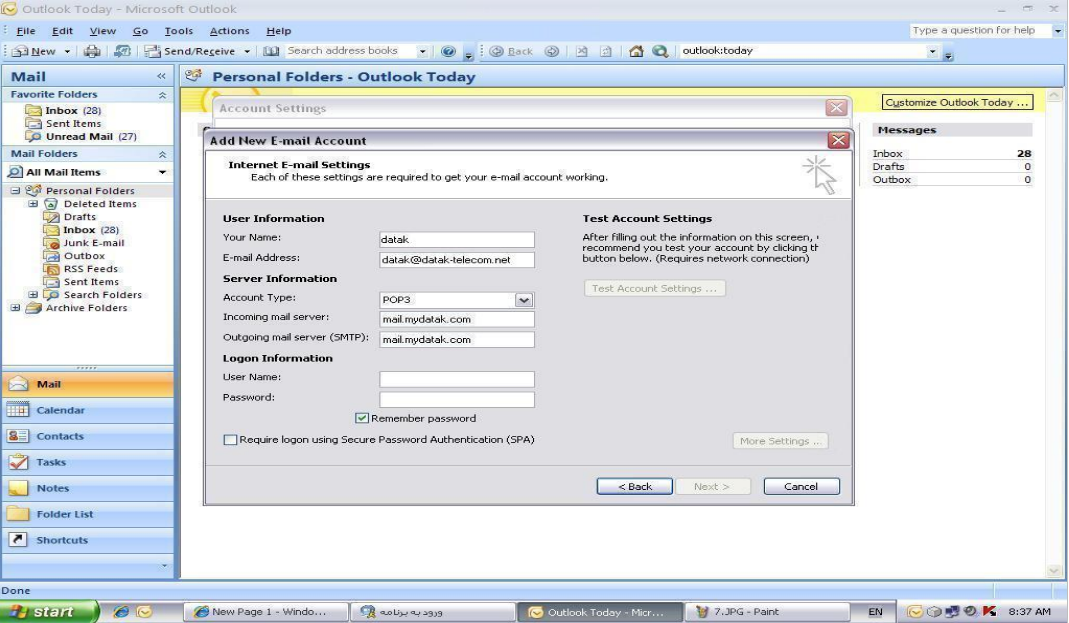Expand the Archive Folders node
Screen dimensions: 1069x623
coord(15,308)
